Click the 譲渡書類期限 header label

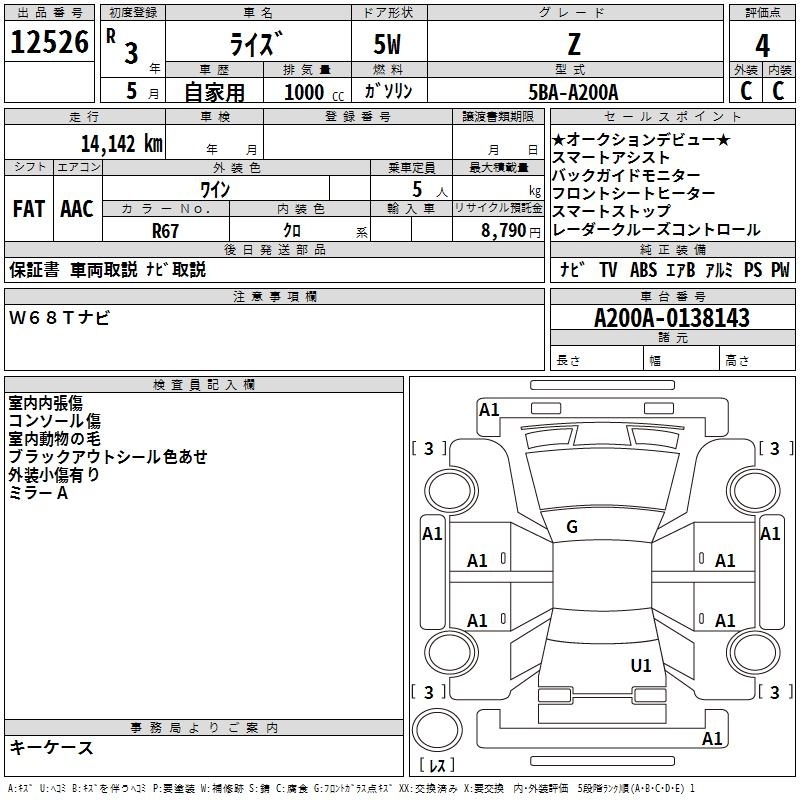pos(498,117)
